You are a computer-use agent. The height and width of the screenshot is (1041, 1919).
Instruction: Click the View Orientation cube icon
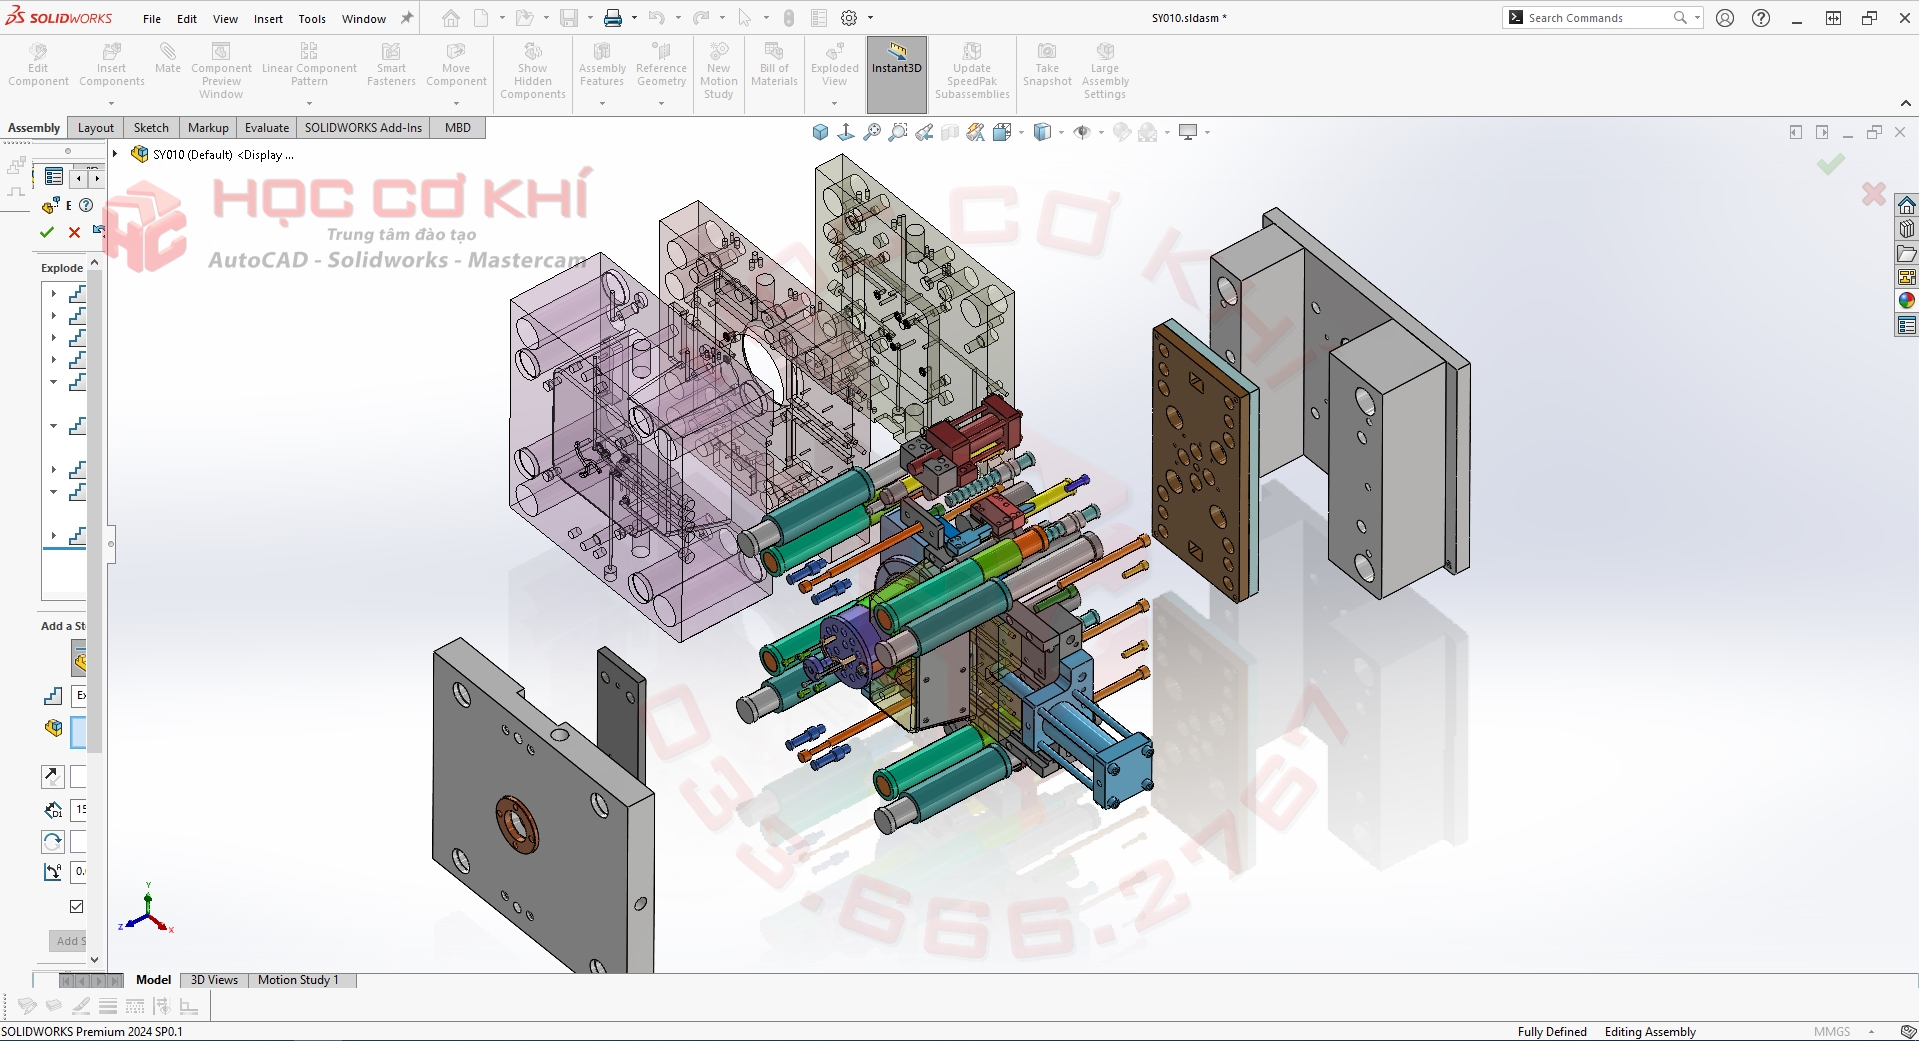(1002, 132)
